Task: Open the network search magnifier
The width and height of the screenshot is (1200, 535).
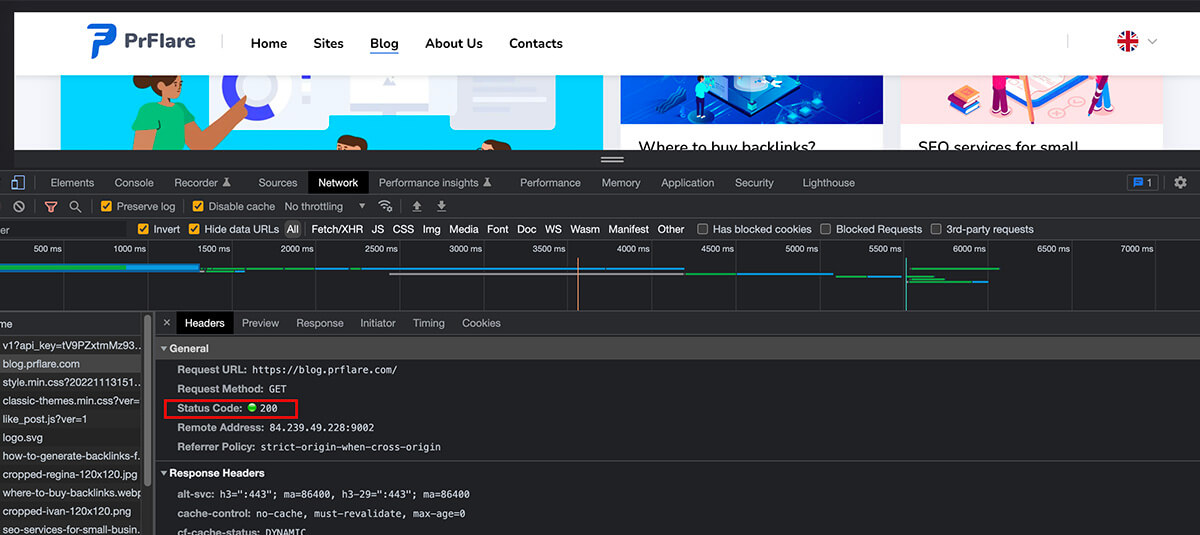Action: click(x=75, y=207)
